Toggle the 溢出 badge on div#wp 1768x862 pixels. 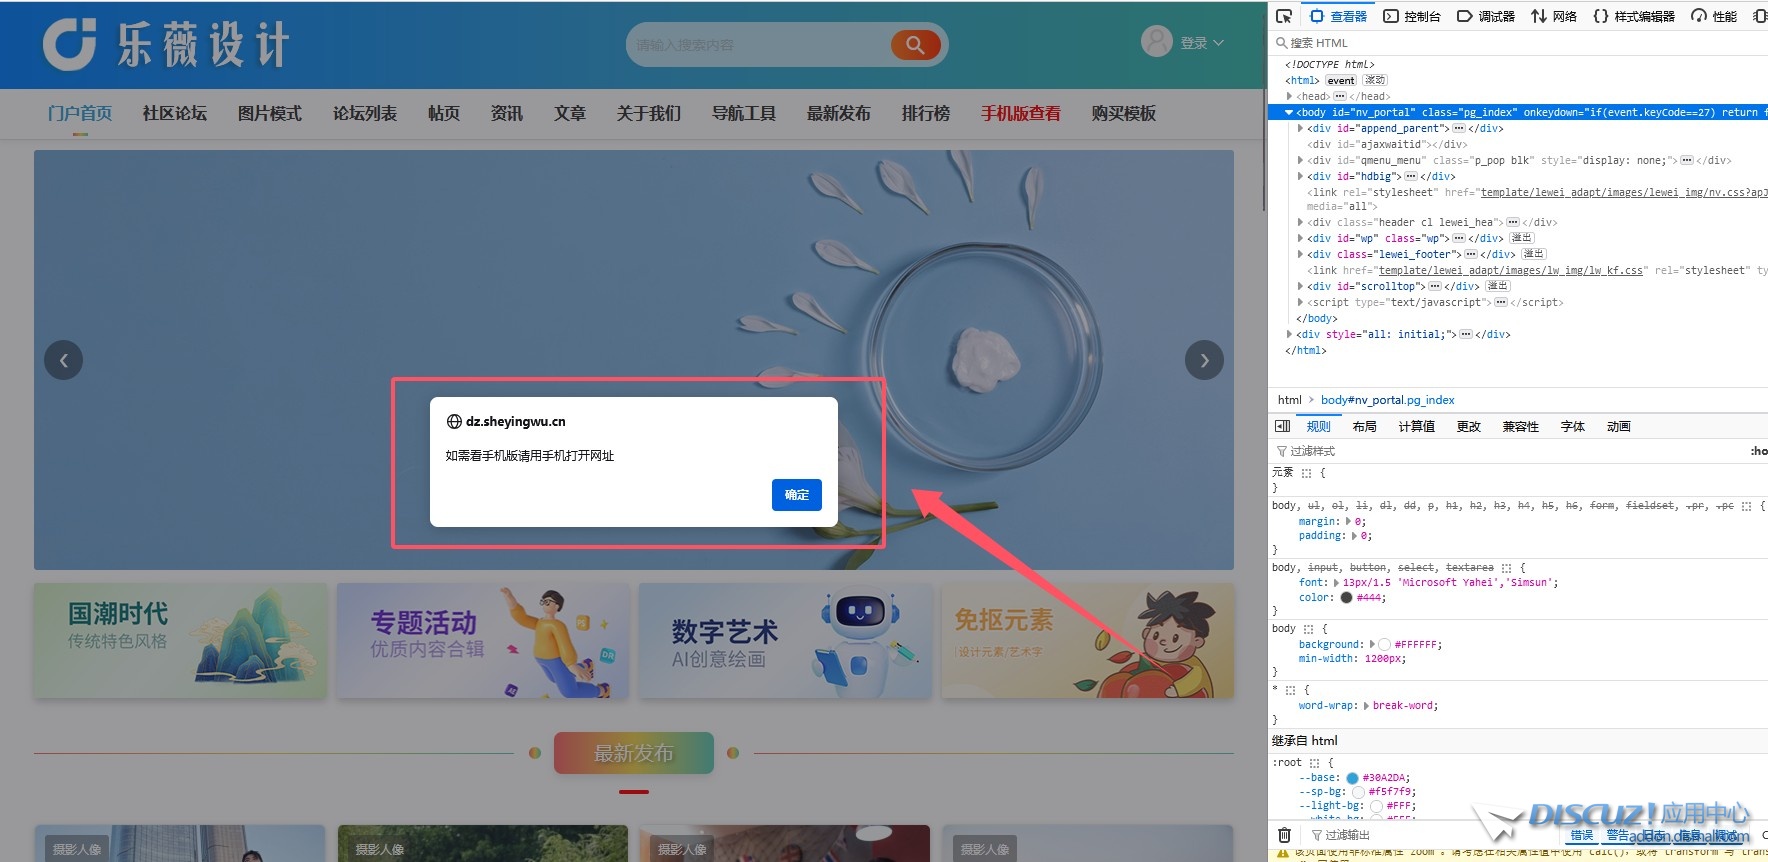pyautogui.click(x=1521, y=238)
